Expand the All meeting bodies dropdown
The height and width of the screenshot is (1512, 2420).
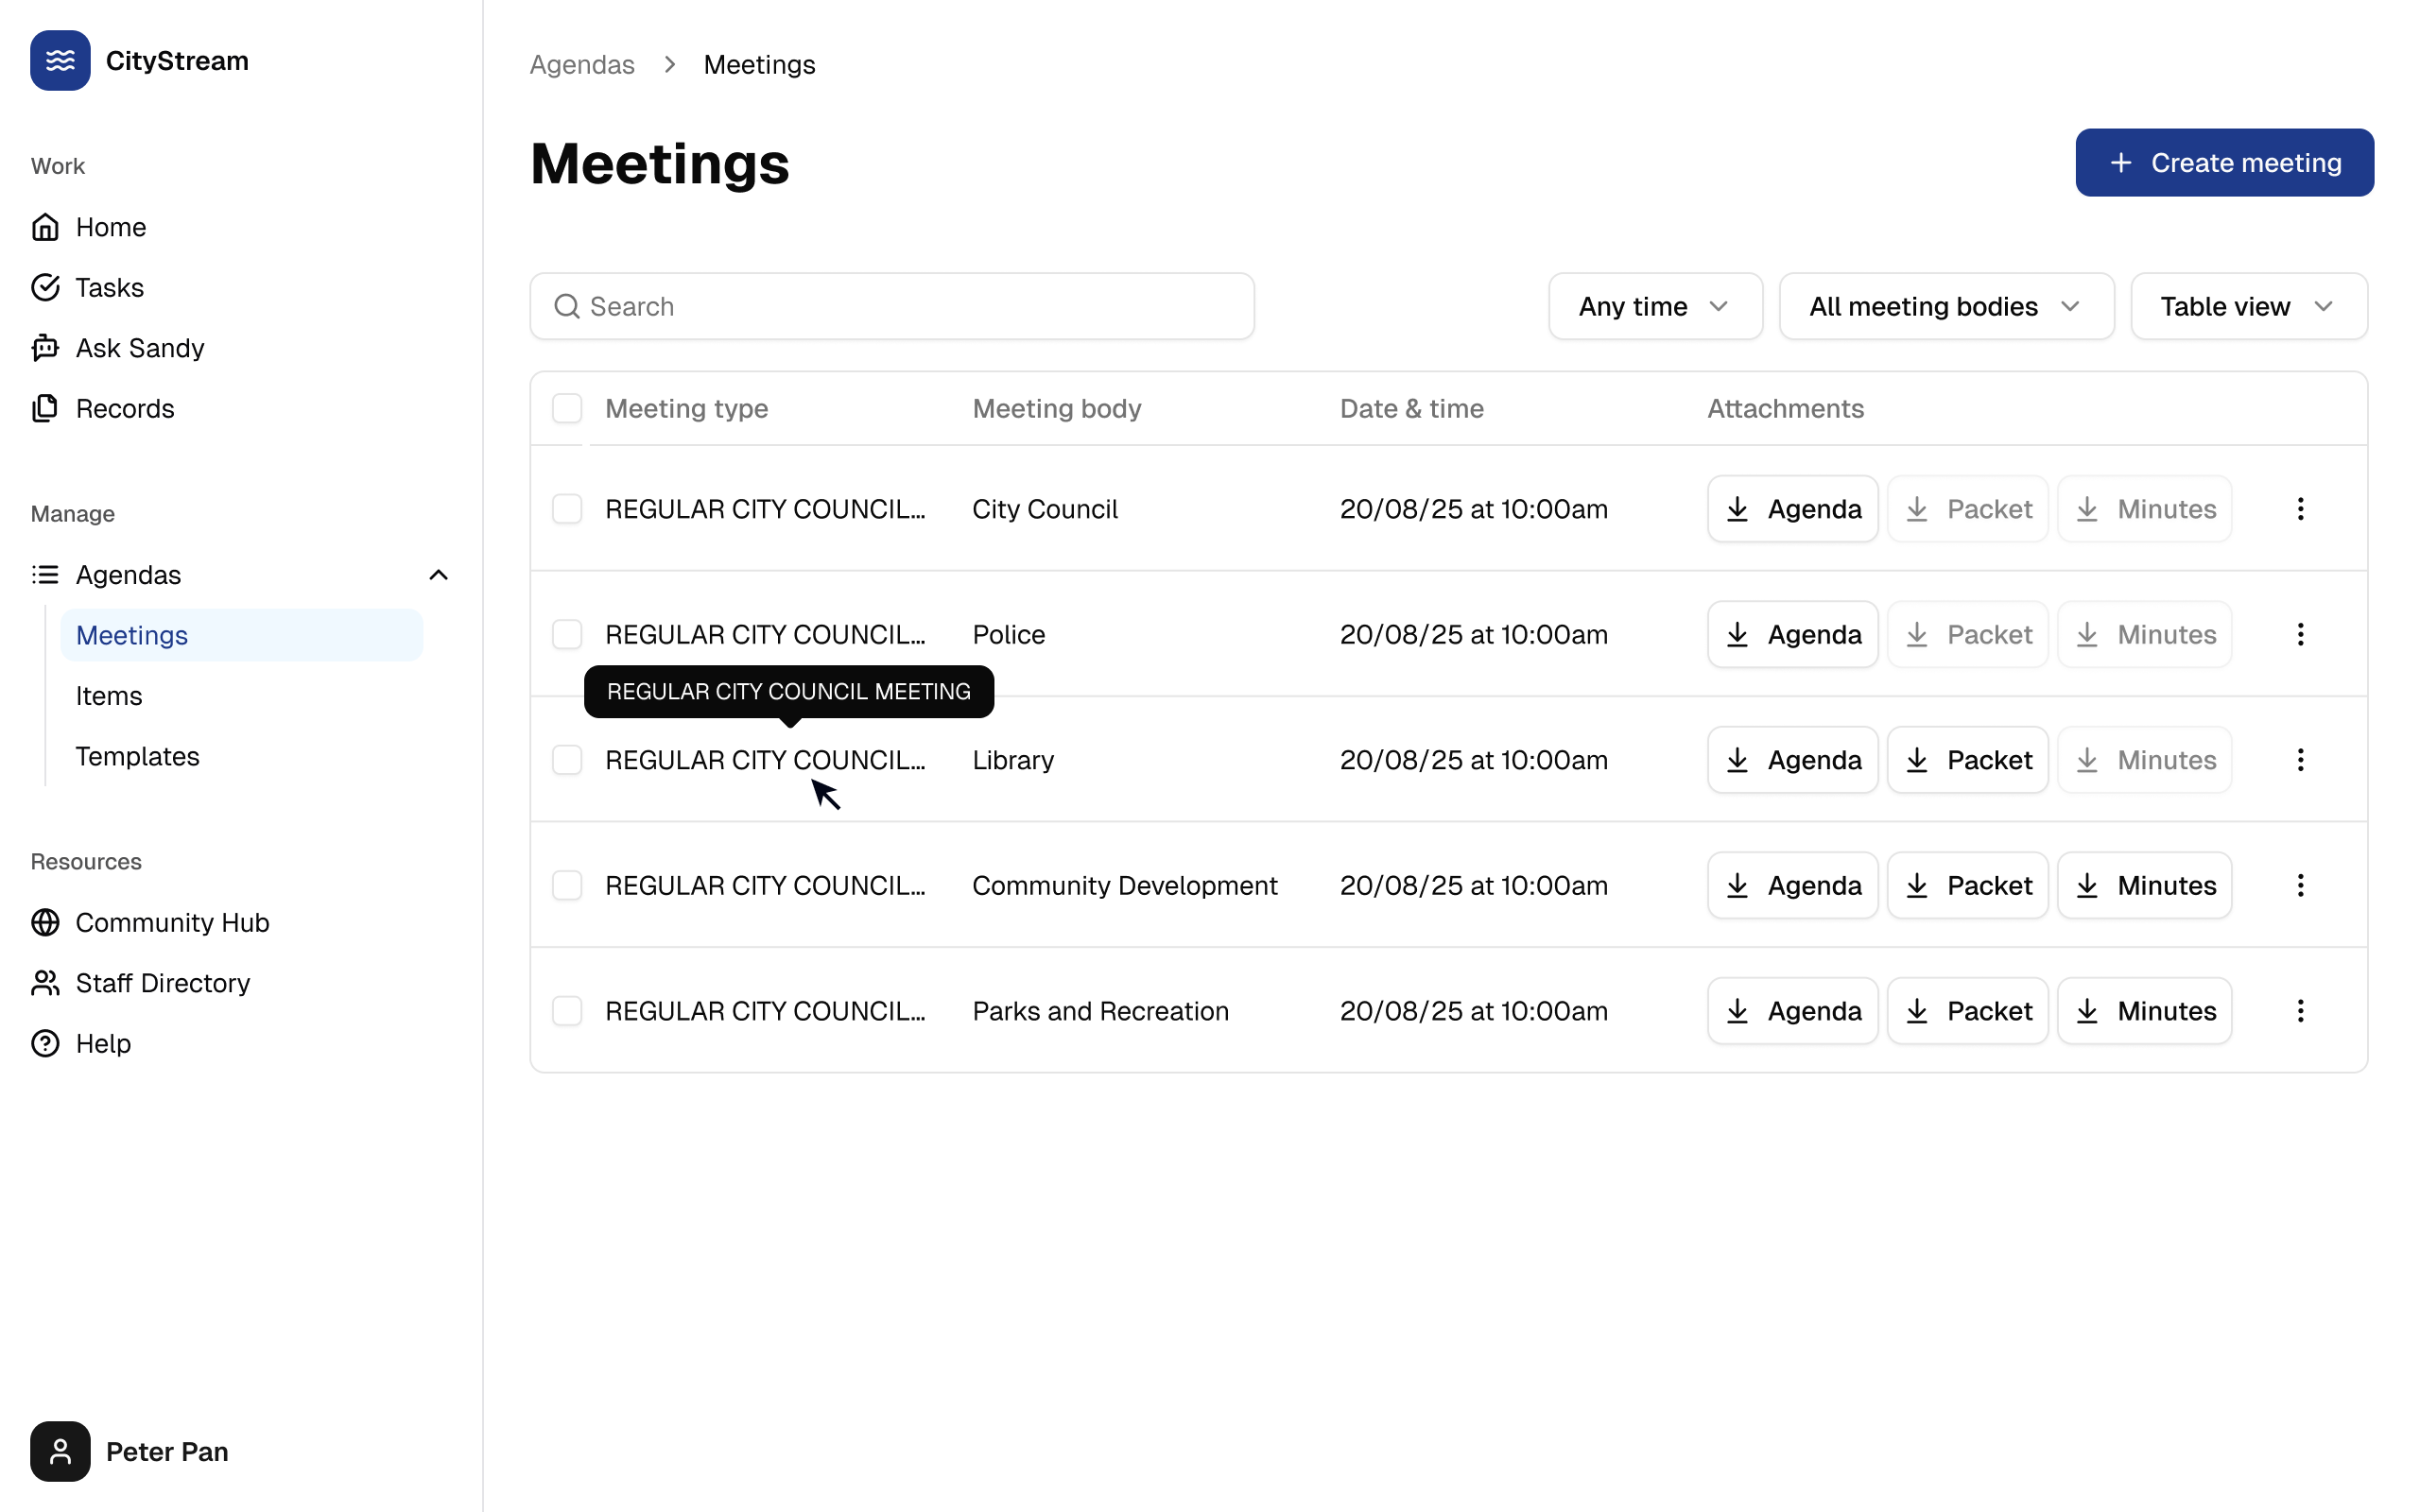click(1945, 306)
